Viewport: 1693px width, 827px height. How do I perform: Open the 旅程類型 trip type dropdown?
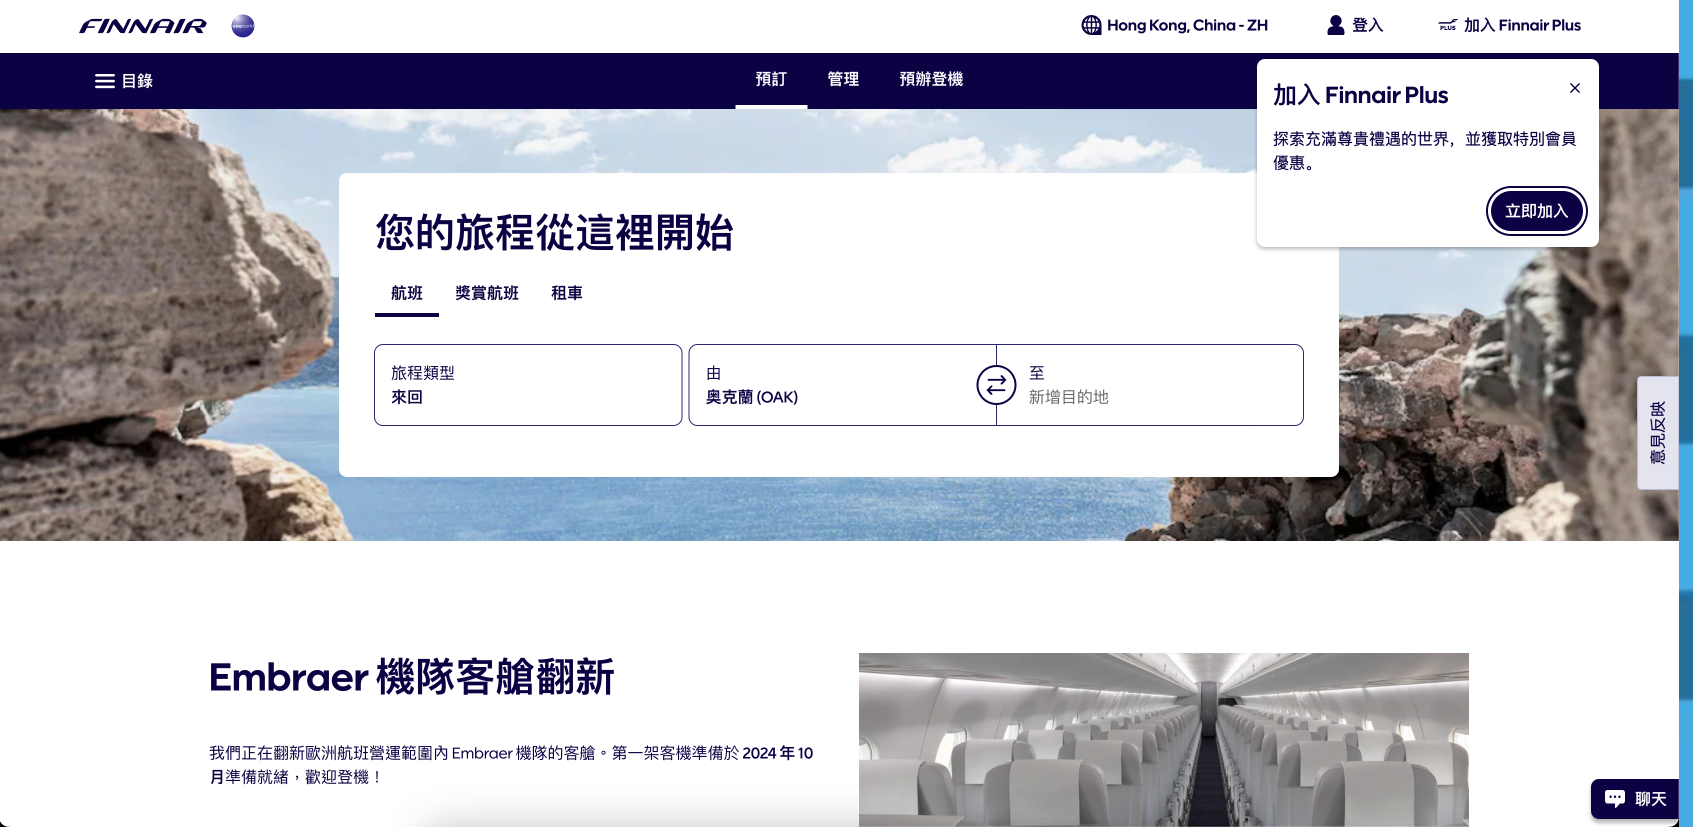click(528, 385)
